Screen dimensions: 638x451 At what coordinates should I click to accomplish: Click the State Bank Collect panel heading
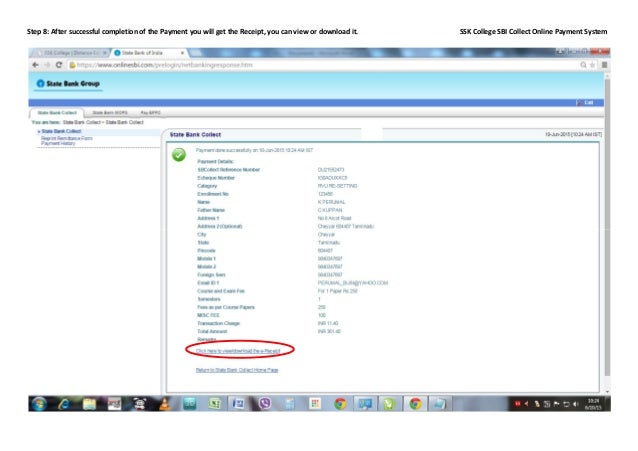coord(195,134)
